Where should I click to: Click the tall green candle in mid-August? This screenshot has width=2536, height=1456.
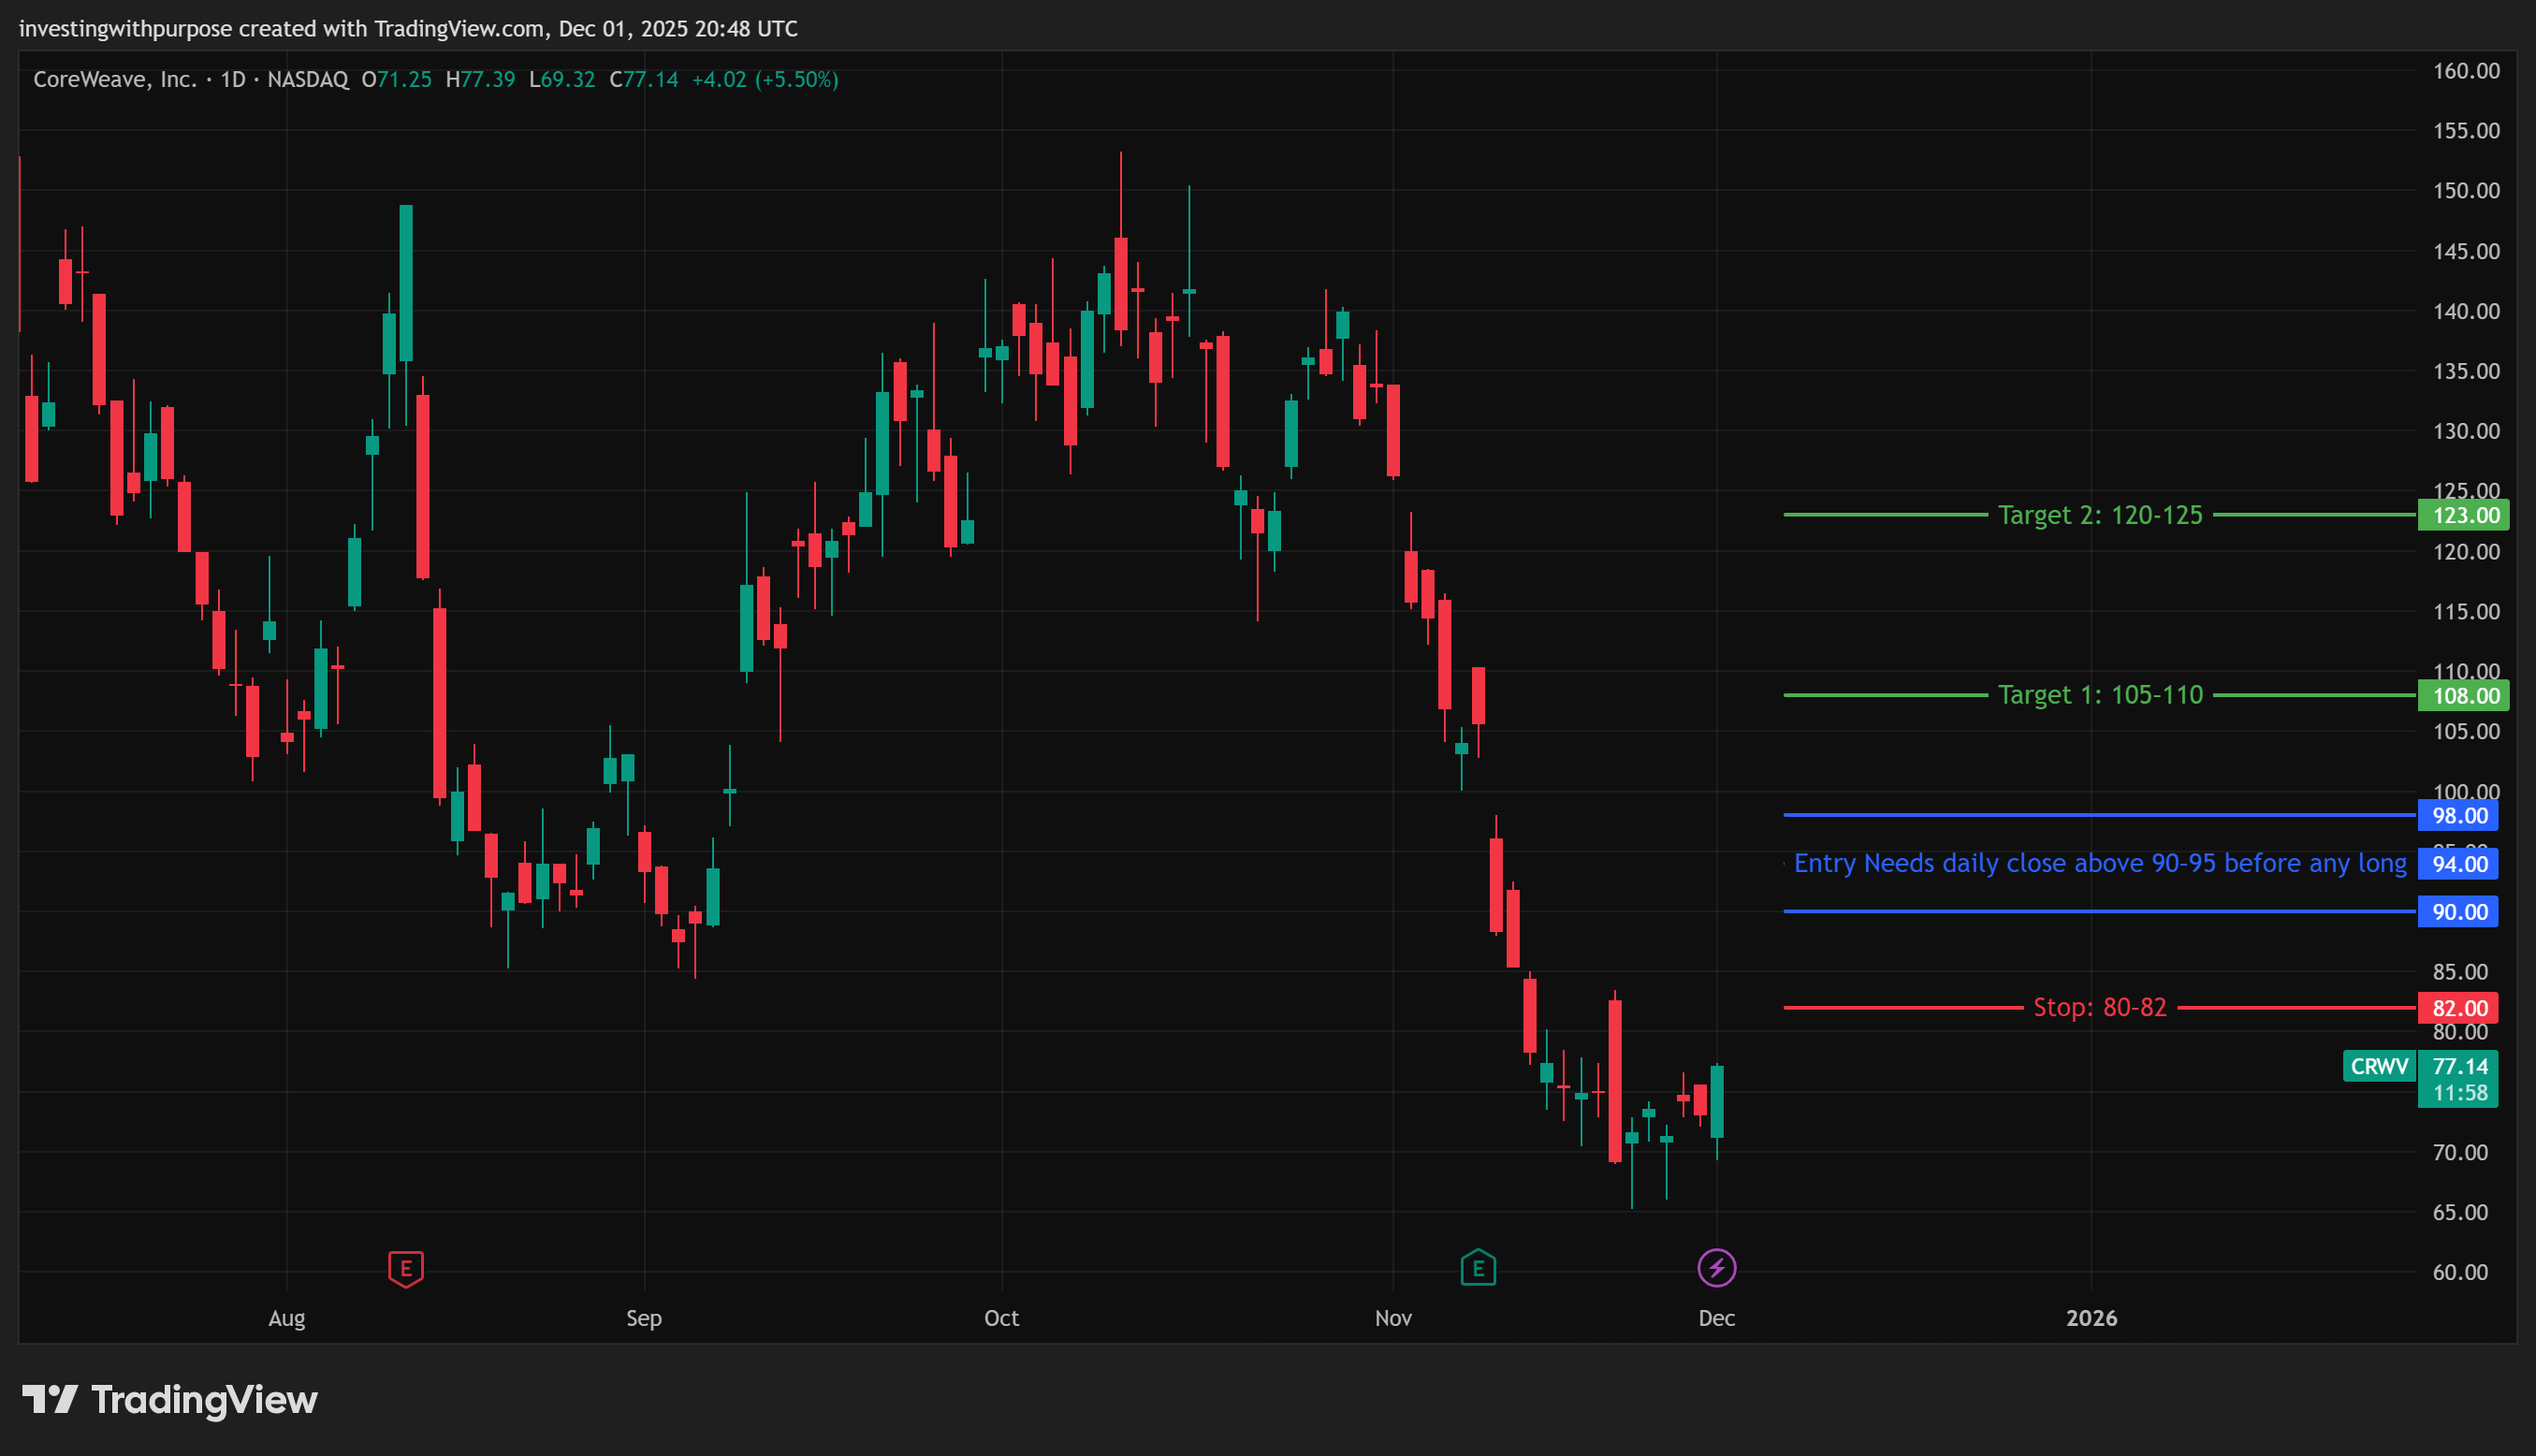tap(406, 282)
